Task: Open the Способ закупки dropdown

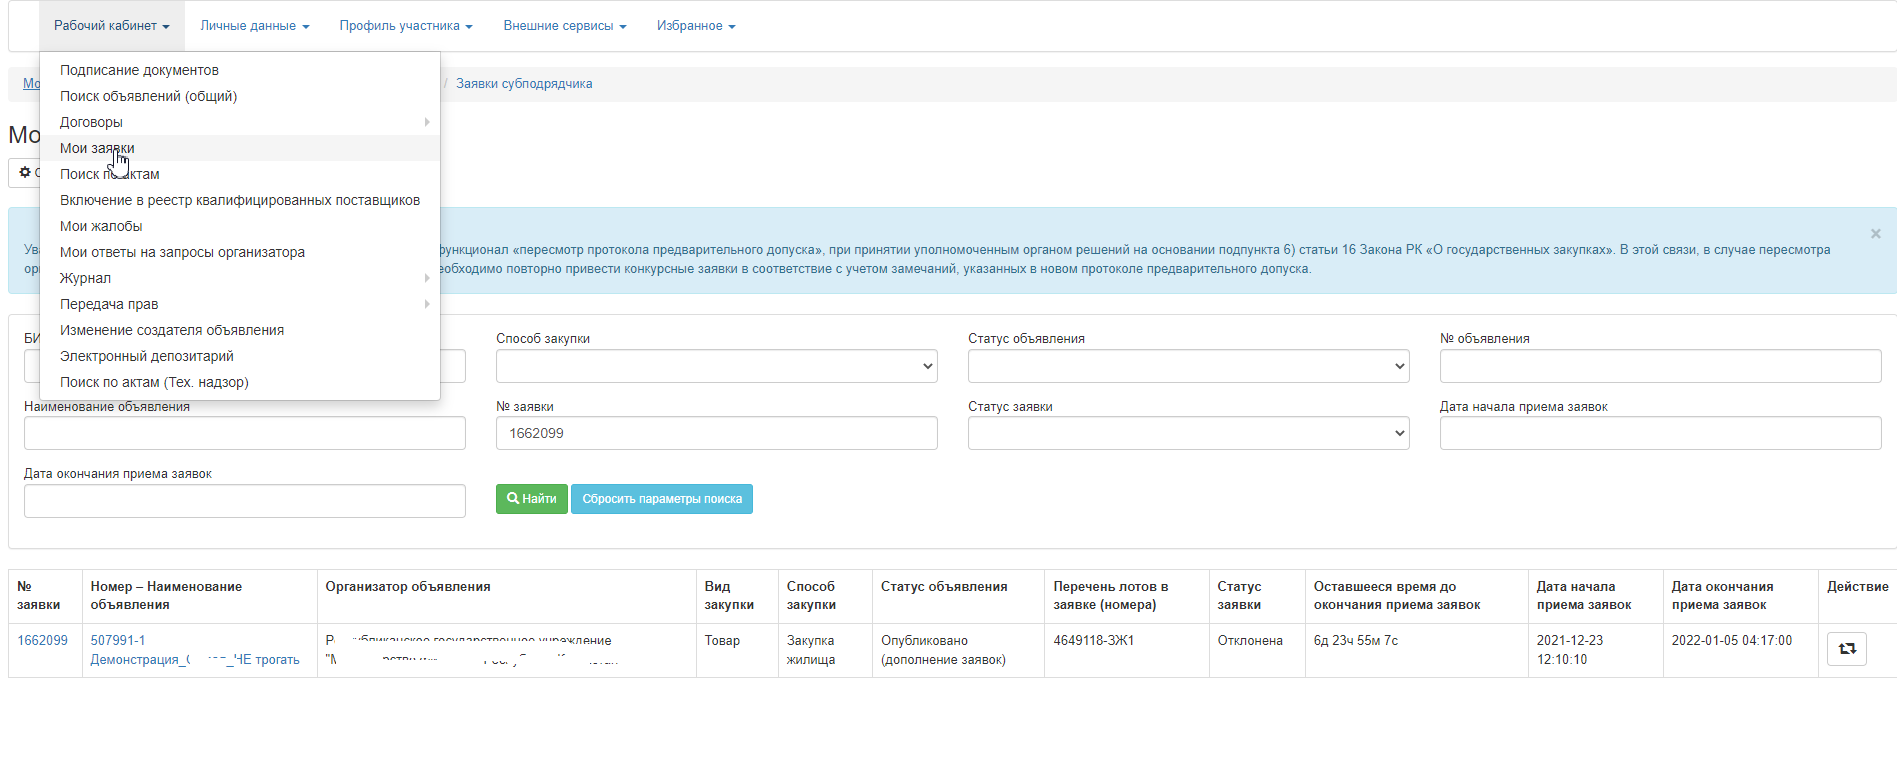Action: 716,366
